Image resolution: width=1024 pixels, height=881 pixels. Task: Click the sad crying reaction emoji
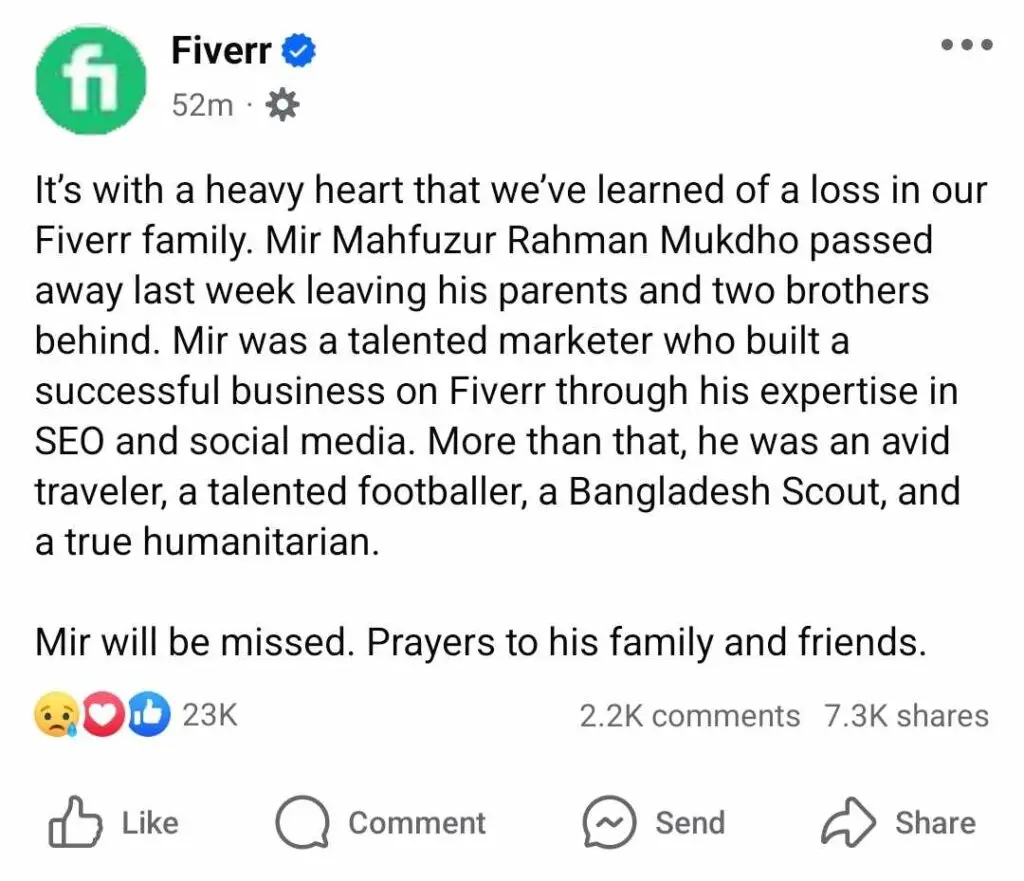pos(53,716)
